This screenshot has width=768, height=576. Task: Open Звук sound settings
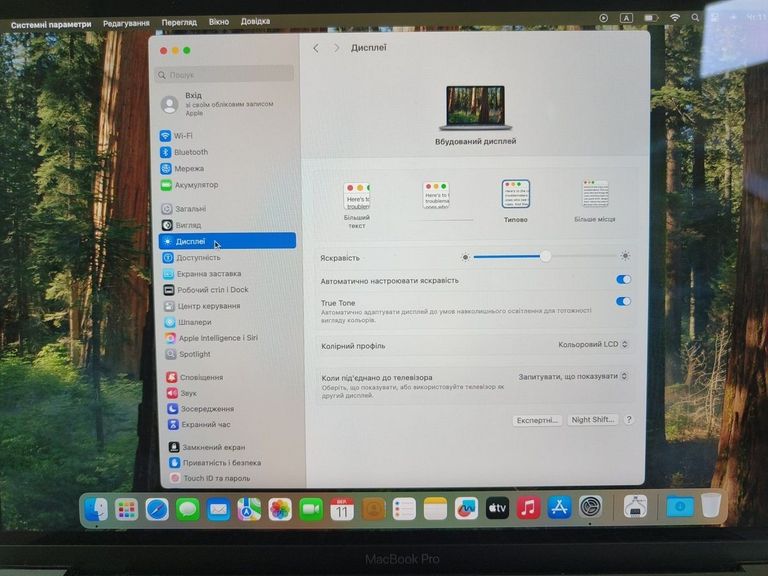tap(182, 393)
